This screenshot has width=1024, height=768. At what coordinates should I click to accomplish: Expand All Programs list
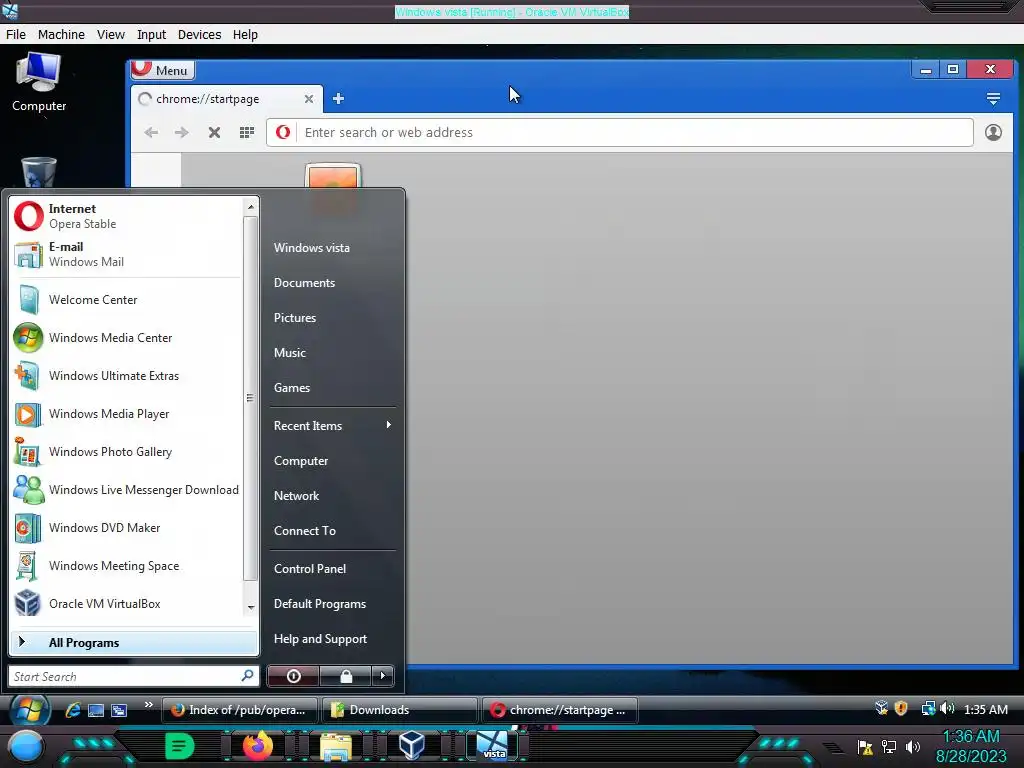pyautogui.click(x=134, y=643)
